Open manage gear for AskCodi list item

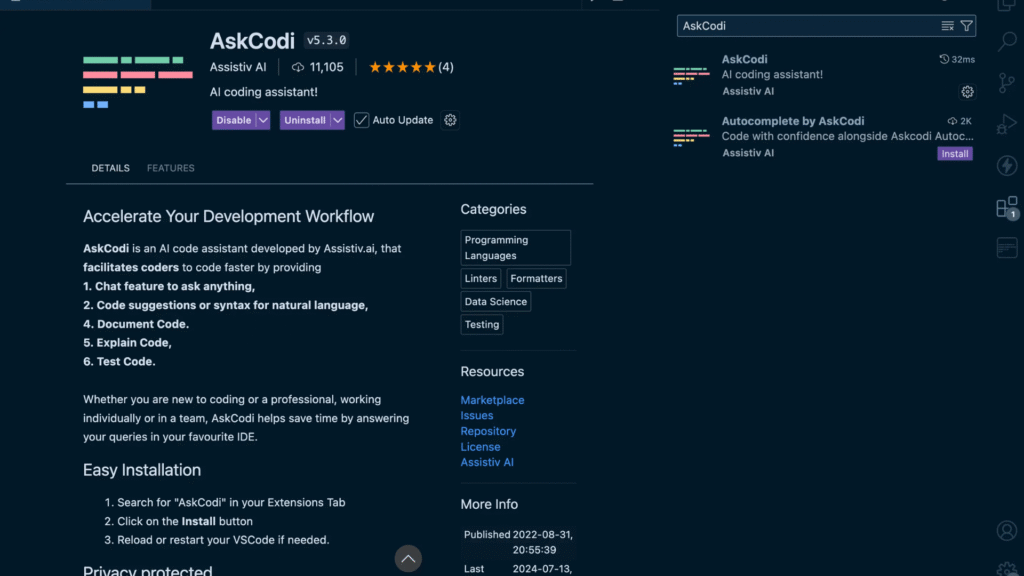pyautogui.click(x=967, y=92)
